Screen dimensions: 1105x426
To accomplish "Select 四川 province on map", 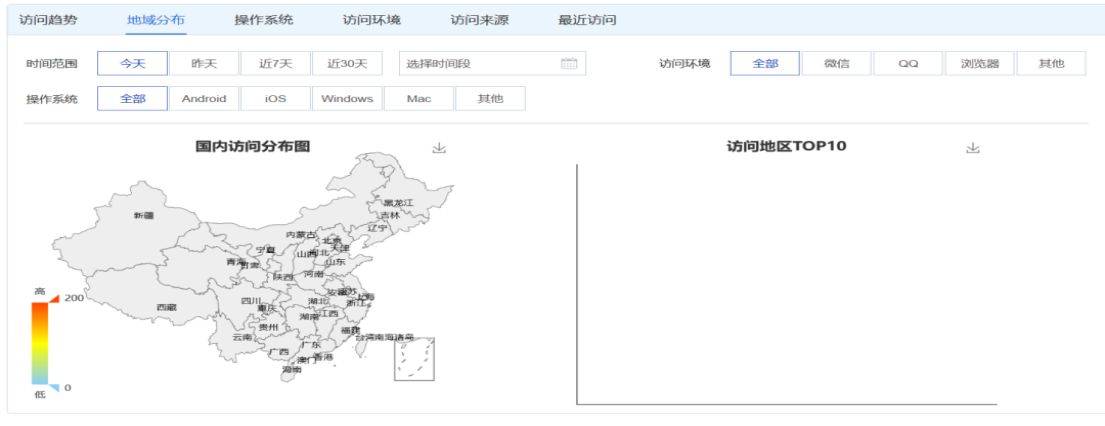I will (x=251, y=300).
